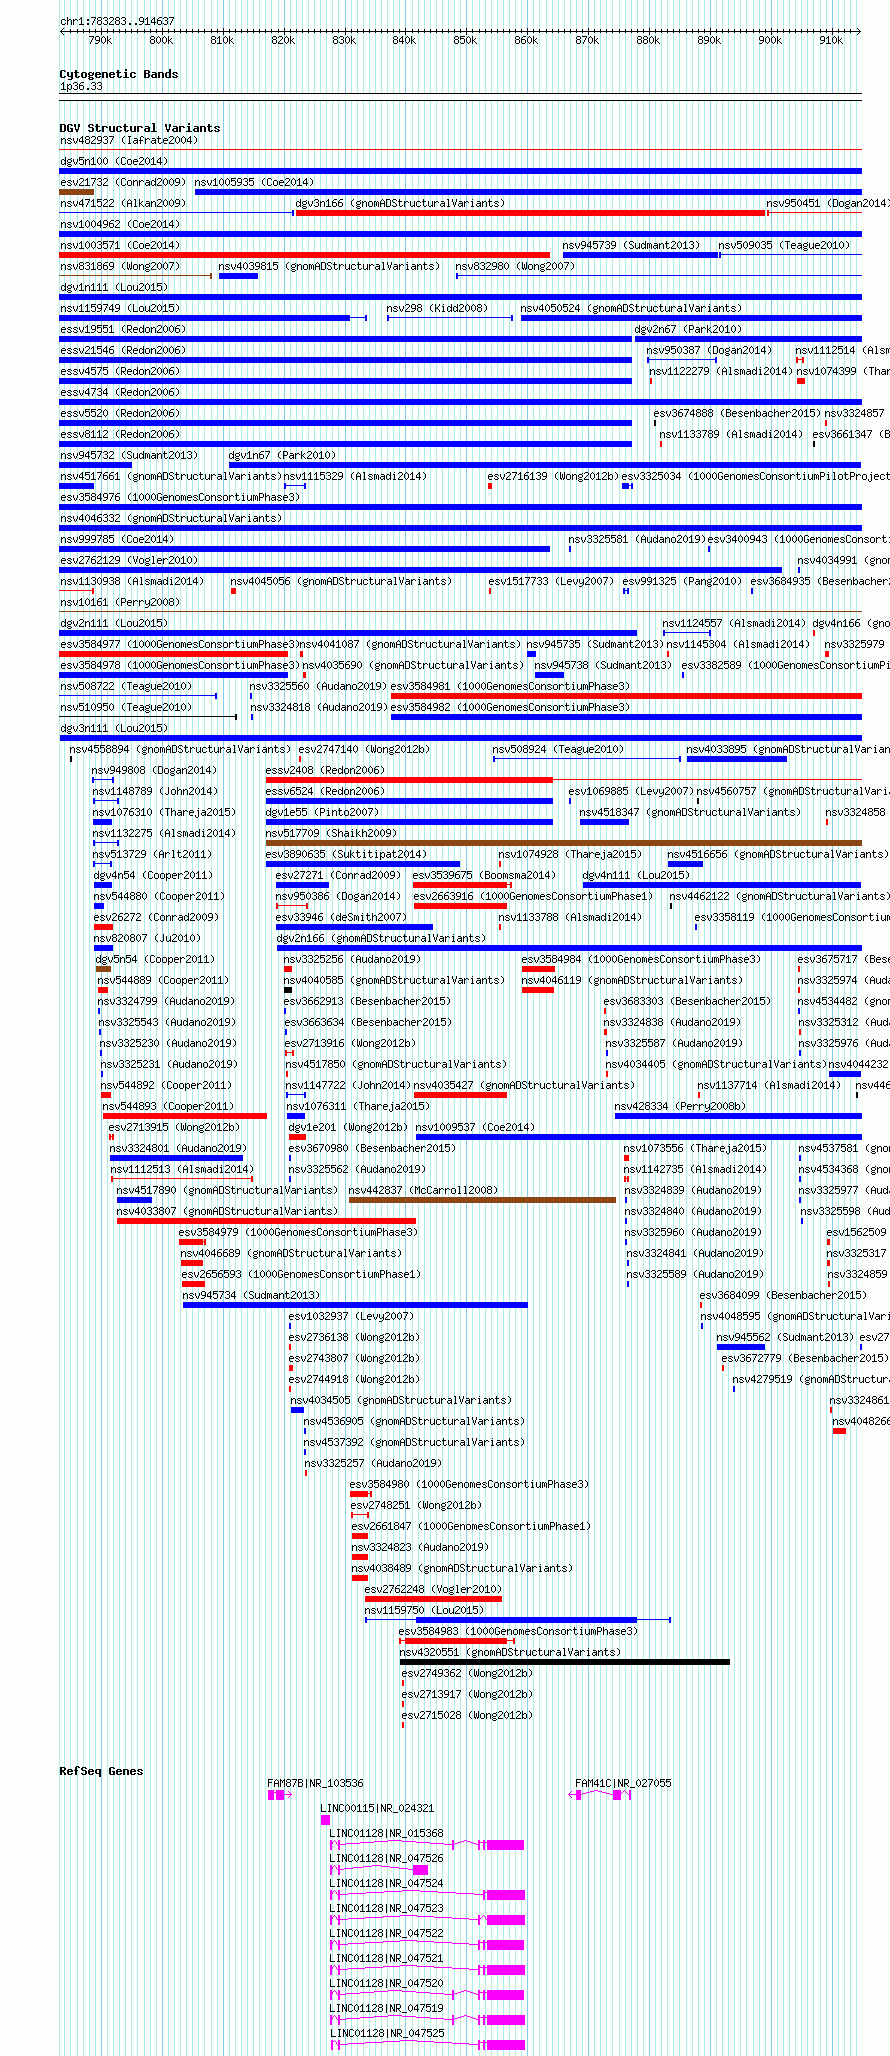Click the nsv442837 (McCarroll2008) brown bar

click(x=482, y=1200)
